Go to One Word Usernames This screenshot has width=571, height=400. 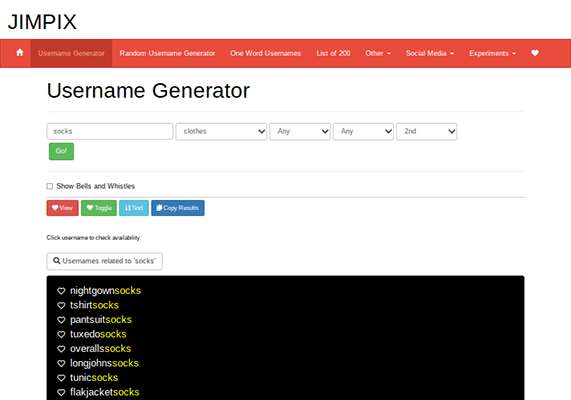tap(265, 53)
